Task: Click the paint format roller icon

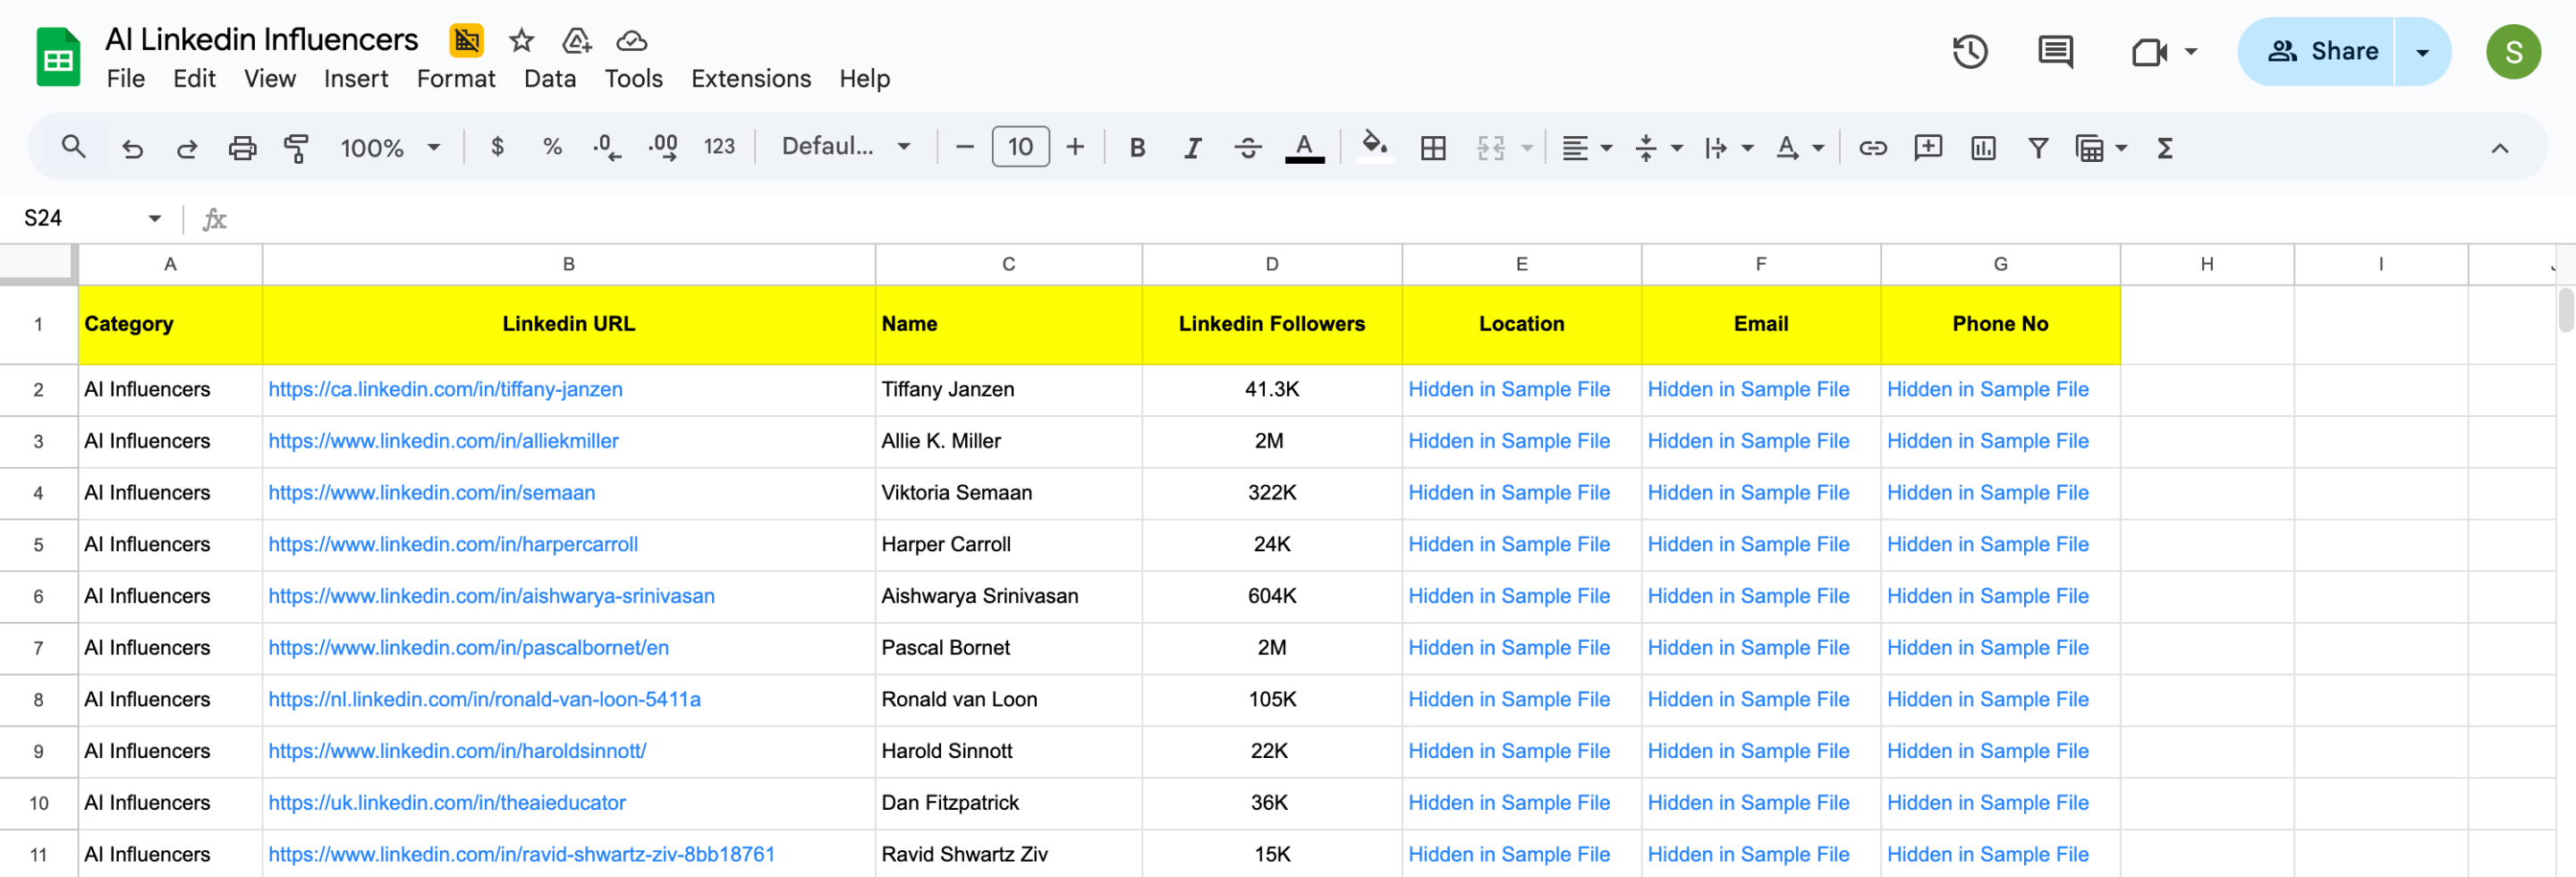Action: [296, 148]
